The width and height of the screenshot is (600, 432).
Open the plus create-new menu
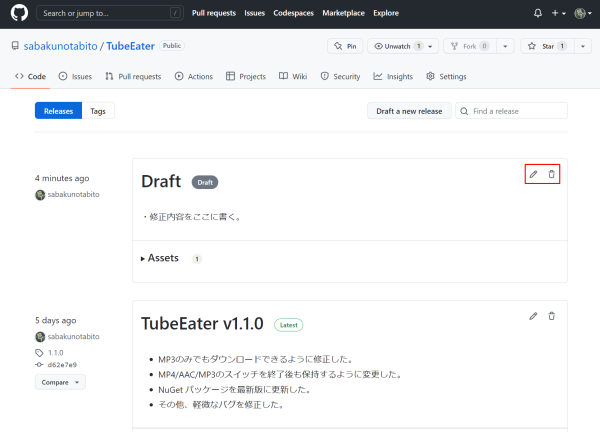click(558, 13)
